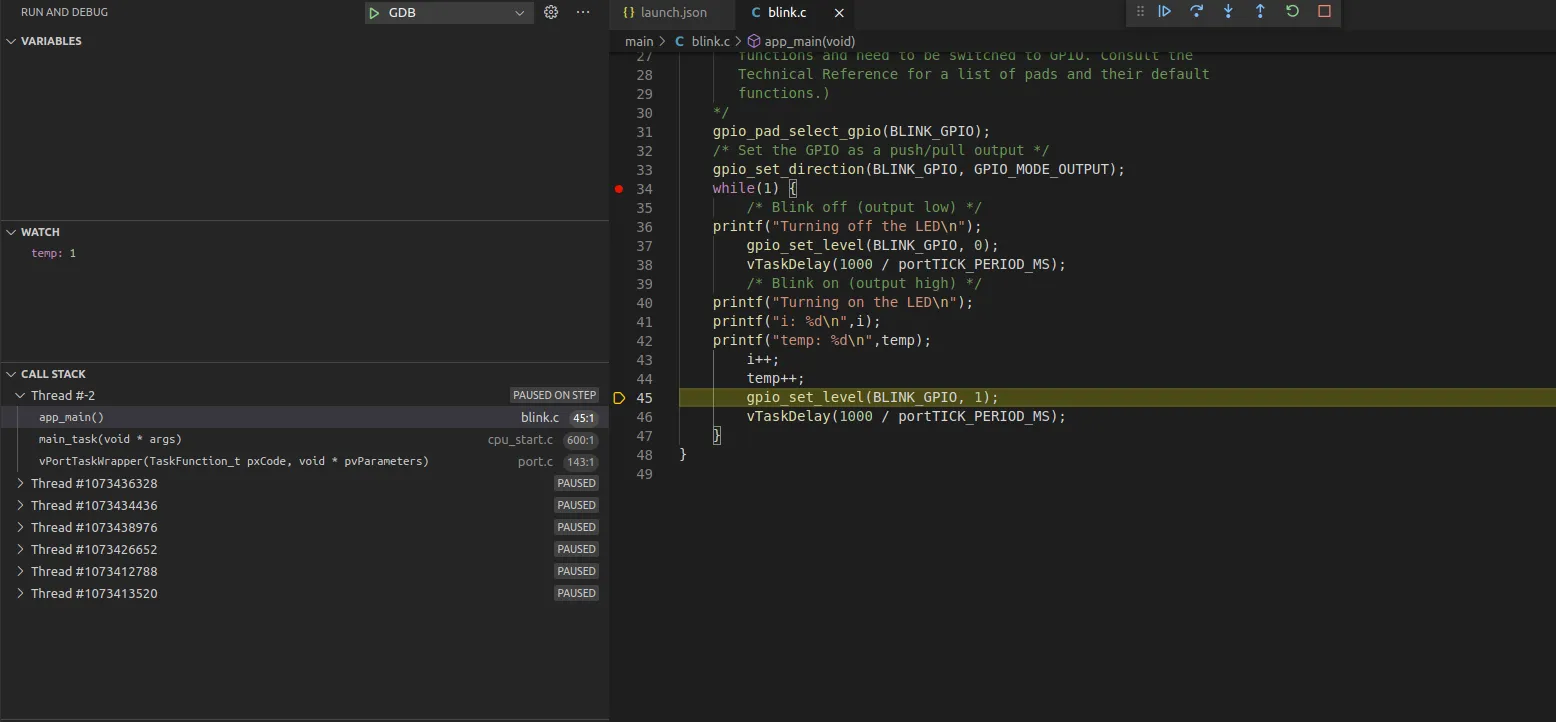The image size is (1556, 722).
Task: Select the vPortTaskWrapper stack frame
Action: click(x=233, y=462)
